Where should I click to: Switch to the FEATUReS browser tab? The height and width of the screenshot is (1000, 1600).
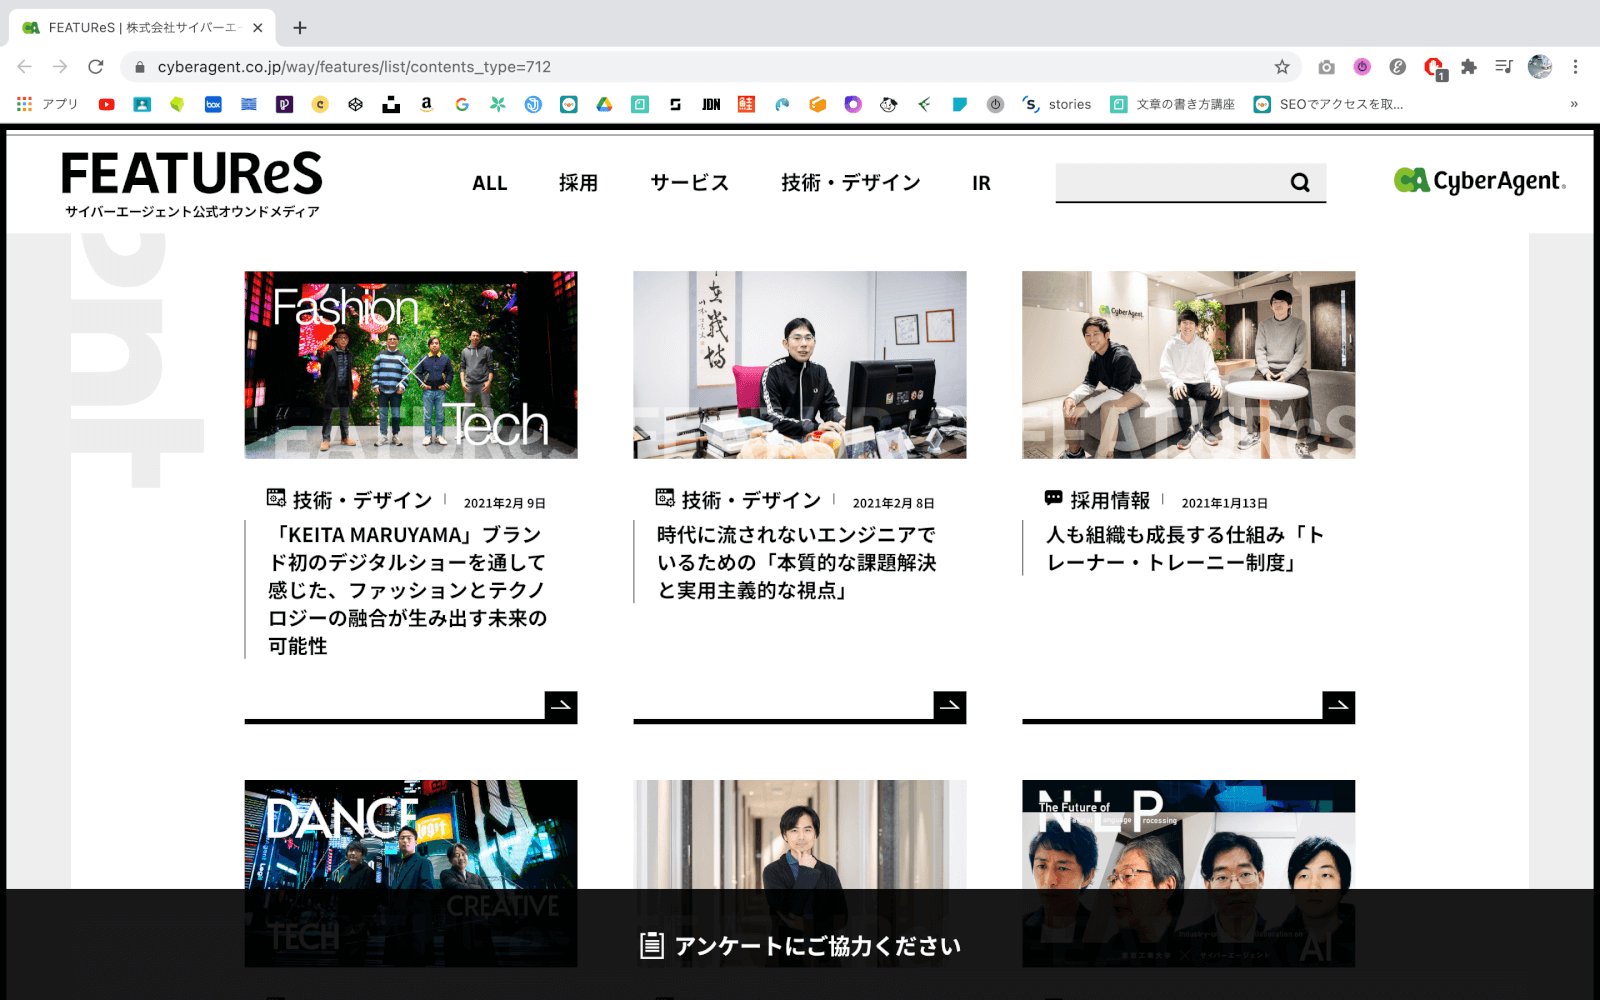click(x=142, y=28)
